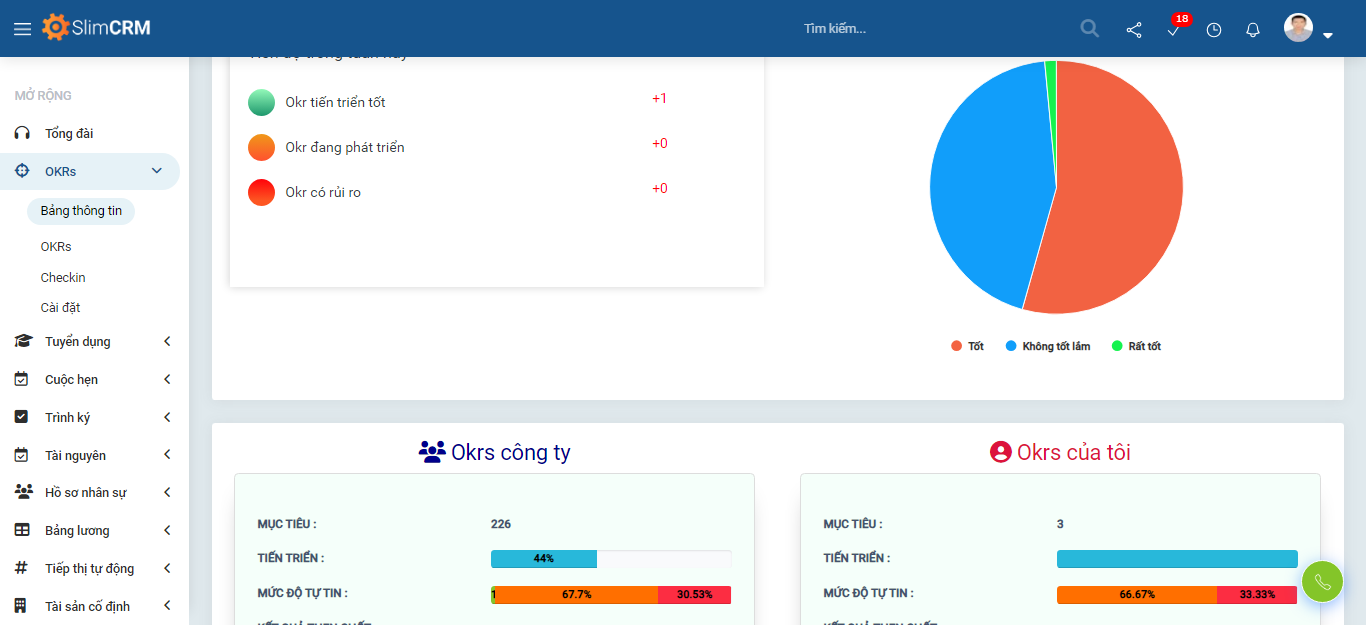Viewport: 1366px width, 625px height.
Task: Toggle the Tốt legend in pie chart
Action: pos(968,346)
